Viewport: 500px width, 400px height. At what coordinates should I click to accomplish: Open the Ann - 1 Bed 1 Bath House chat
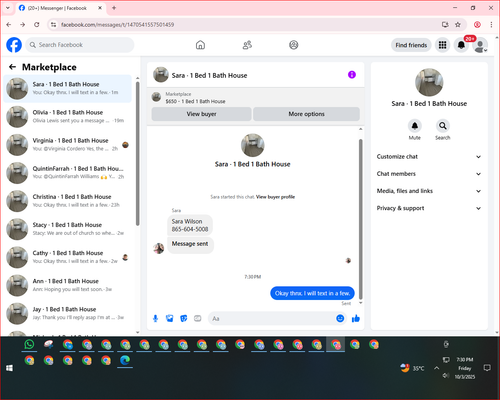pos(67,285)
